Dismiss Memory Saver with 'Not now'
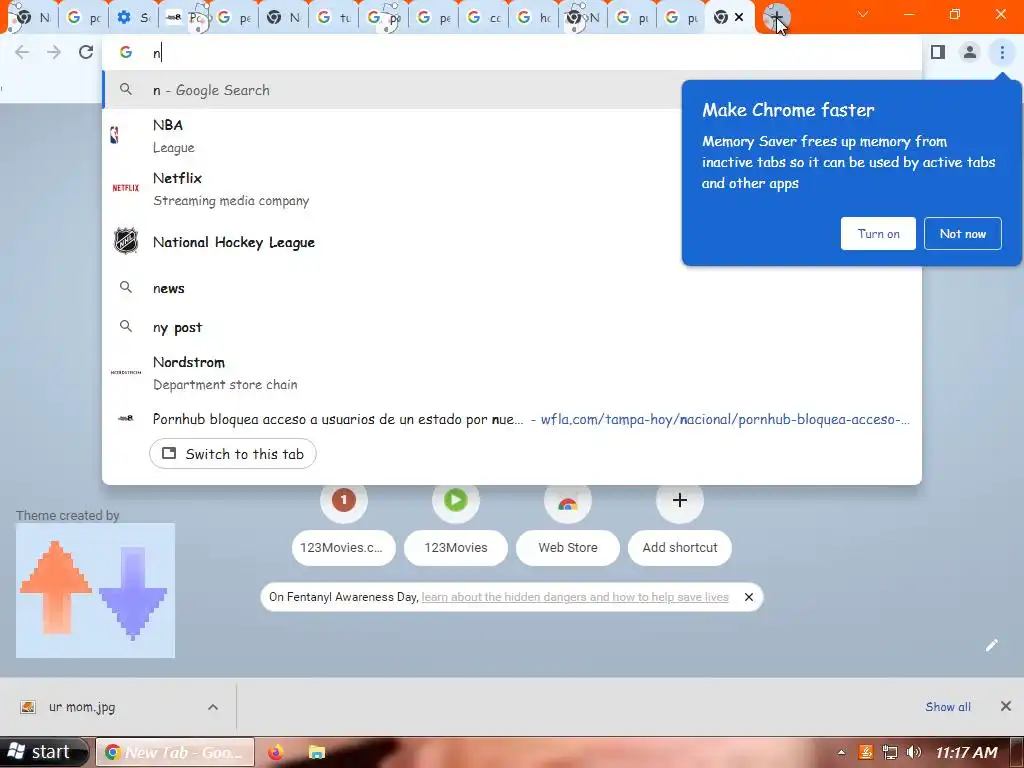Screen dimensions: 1024x768 [963, 233]
